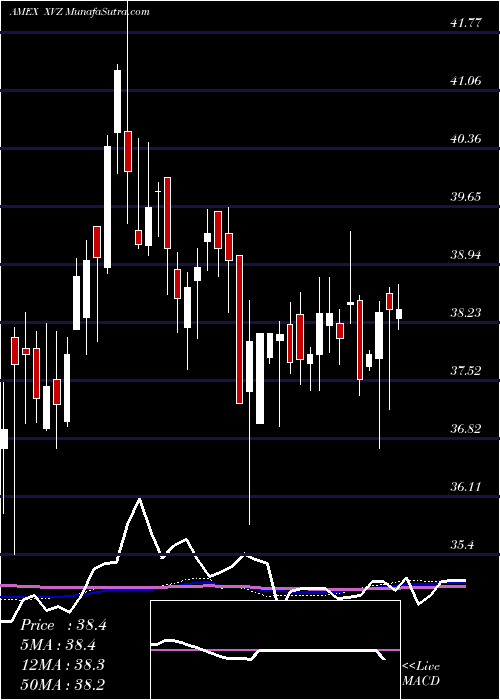The width and height of the screenshot is (500, 700).
Task: Click the 41.77 price axis label
Action: 466,23
